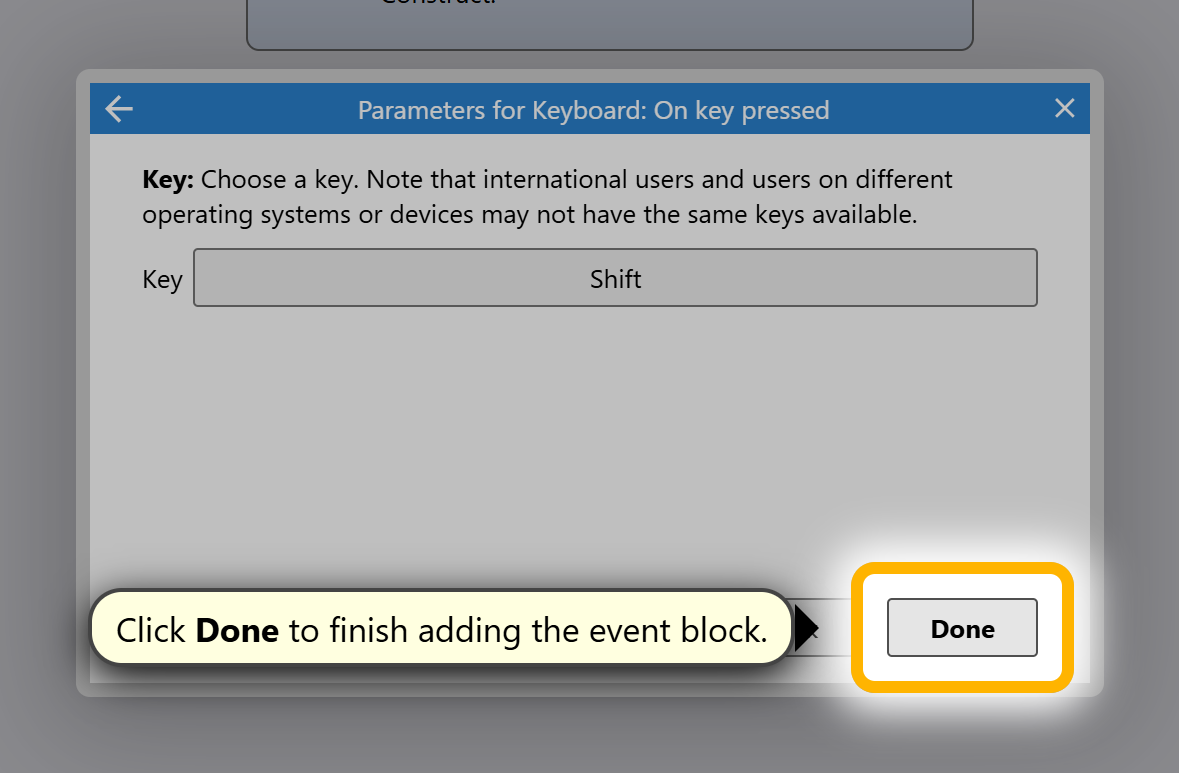
Task: Click the bold word Done in the tooltip
Action: (x=237, y=630)
